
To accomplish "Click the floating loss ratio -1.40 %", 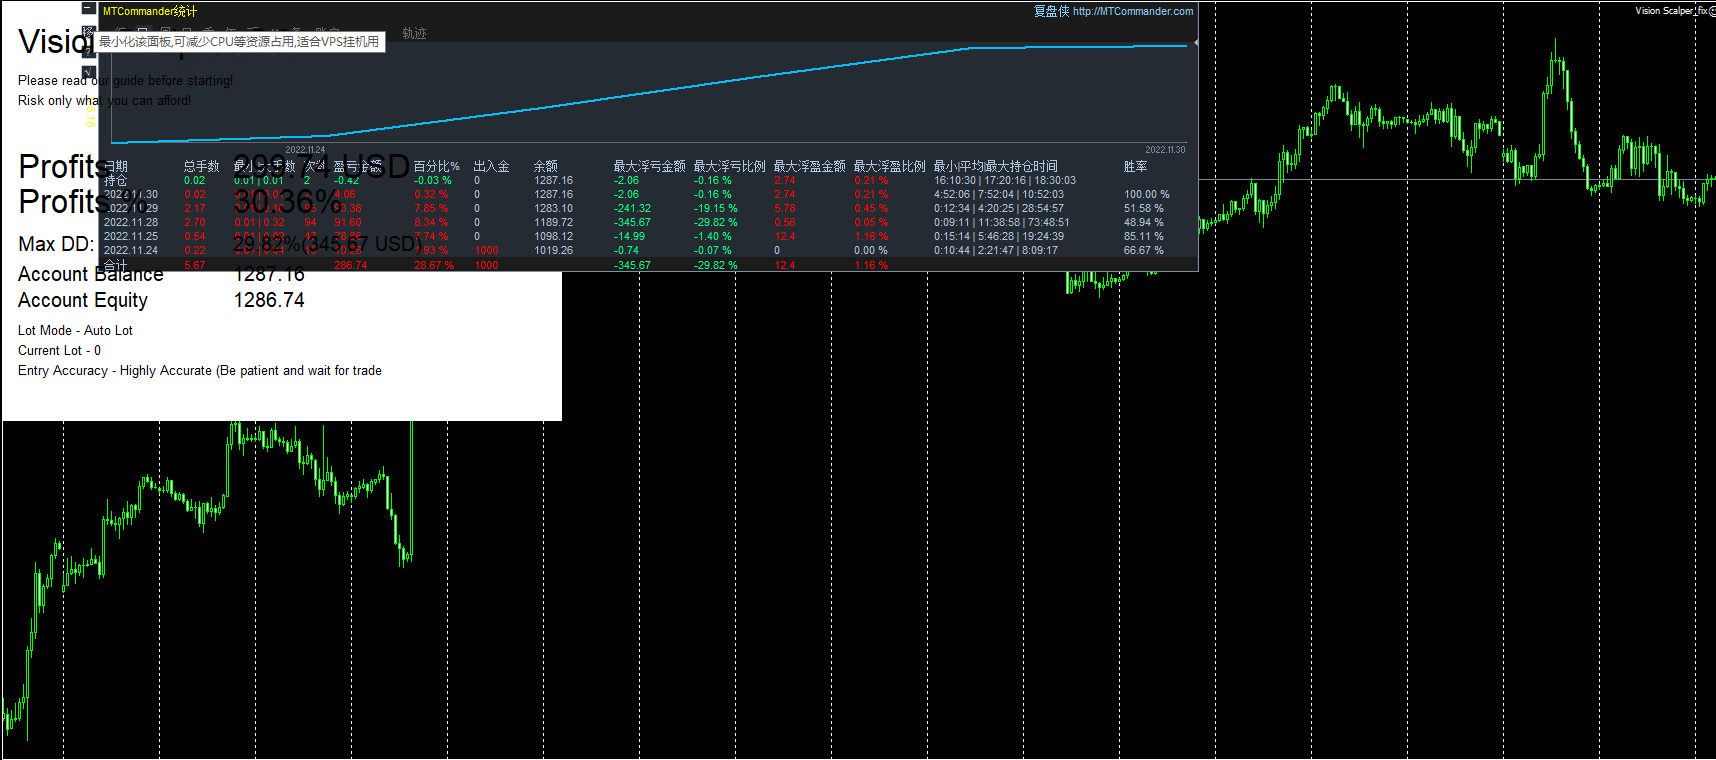I will pos(713,236).
